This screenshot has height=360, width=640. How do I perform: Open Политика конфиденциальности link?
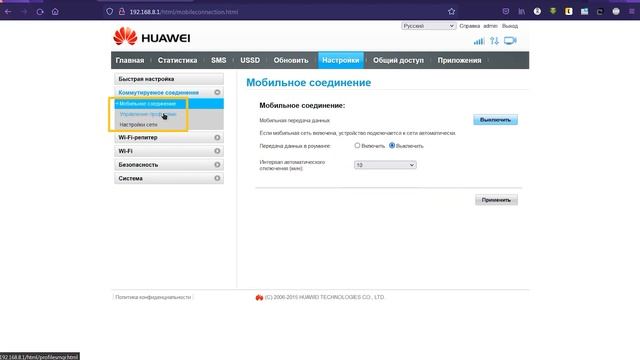(153, 297)
